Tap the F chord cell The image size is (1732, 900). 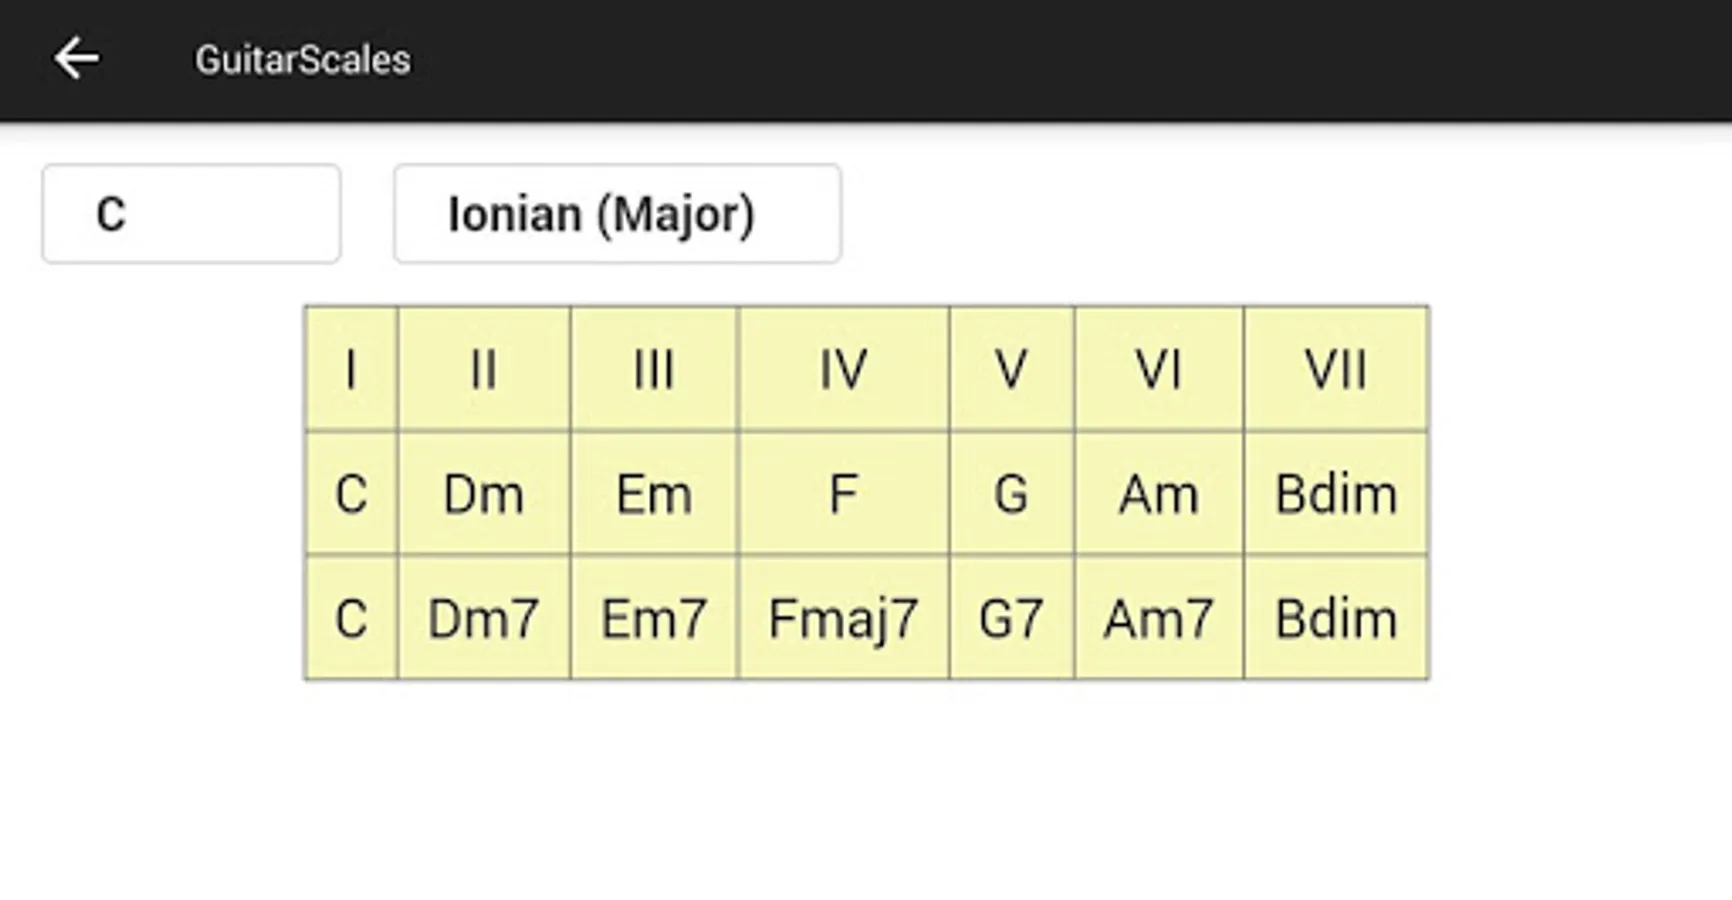pos(844,494)
